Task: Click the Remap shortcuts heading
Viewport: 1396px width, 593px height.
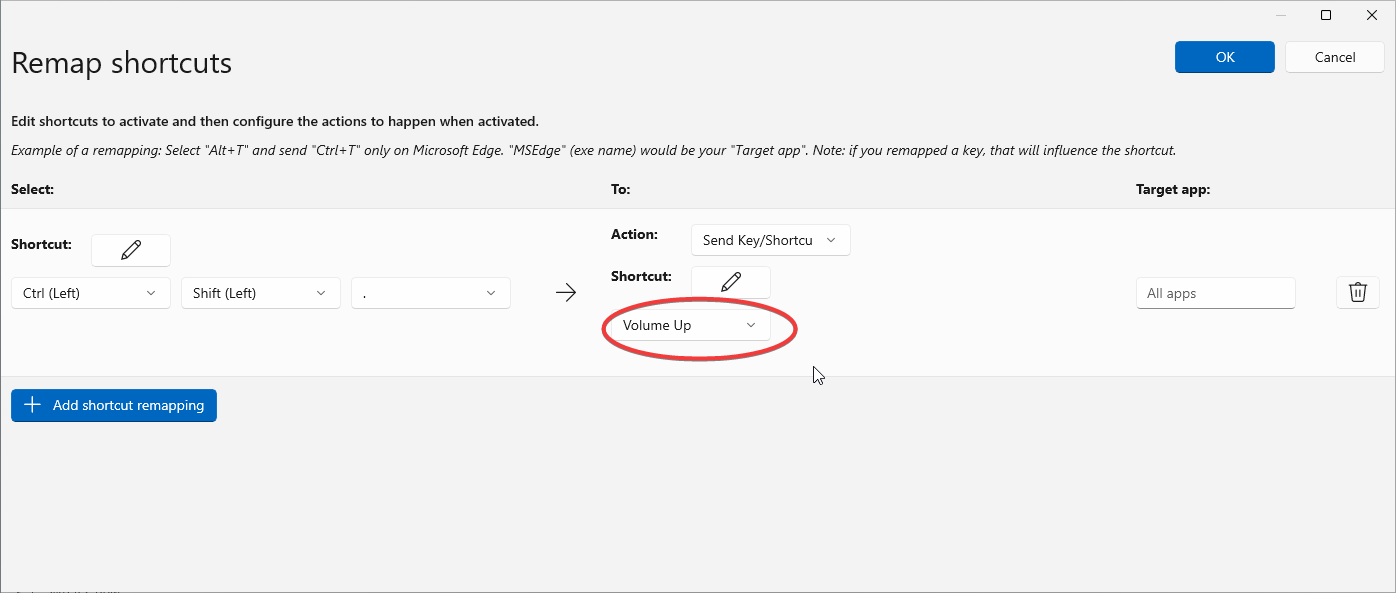Action: (122, 63)
